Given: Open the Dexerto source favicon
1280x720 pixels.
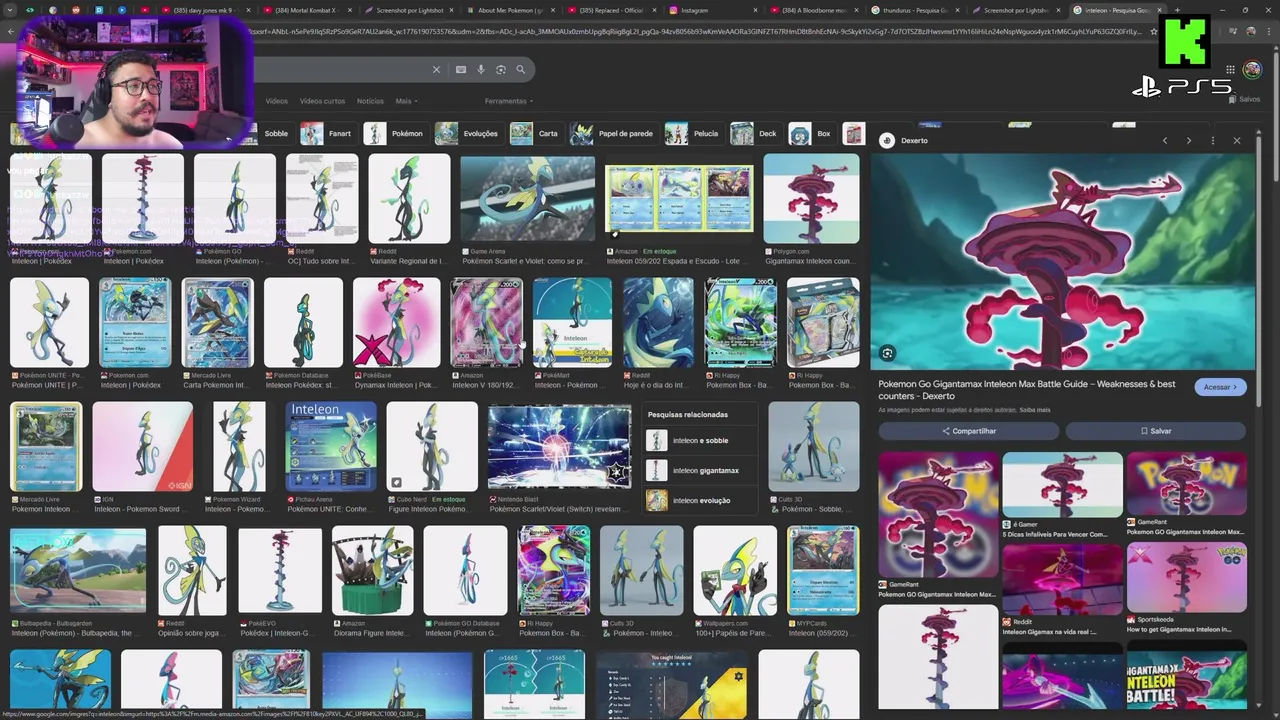Looking at the screenshot, I should 886,141.
